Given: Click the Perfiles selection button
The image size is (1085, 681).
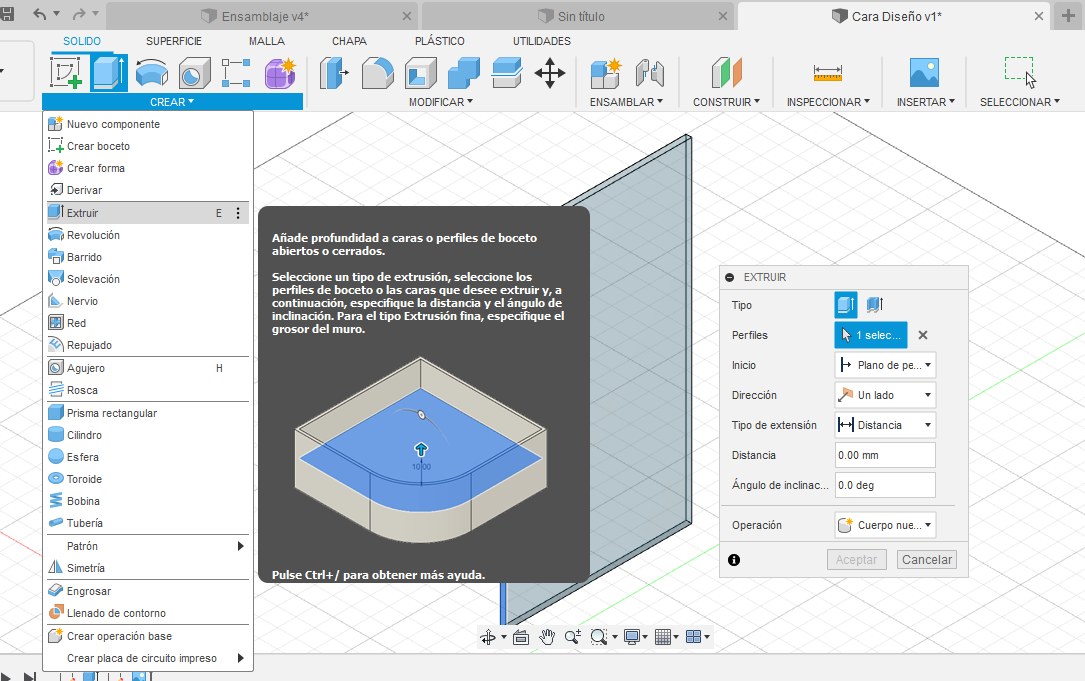Looking at the screenshot, I should pos(870,335).
